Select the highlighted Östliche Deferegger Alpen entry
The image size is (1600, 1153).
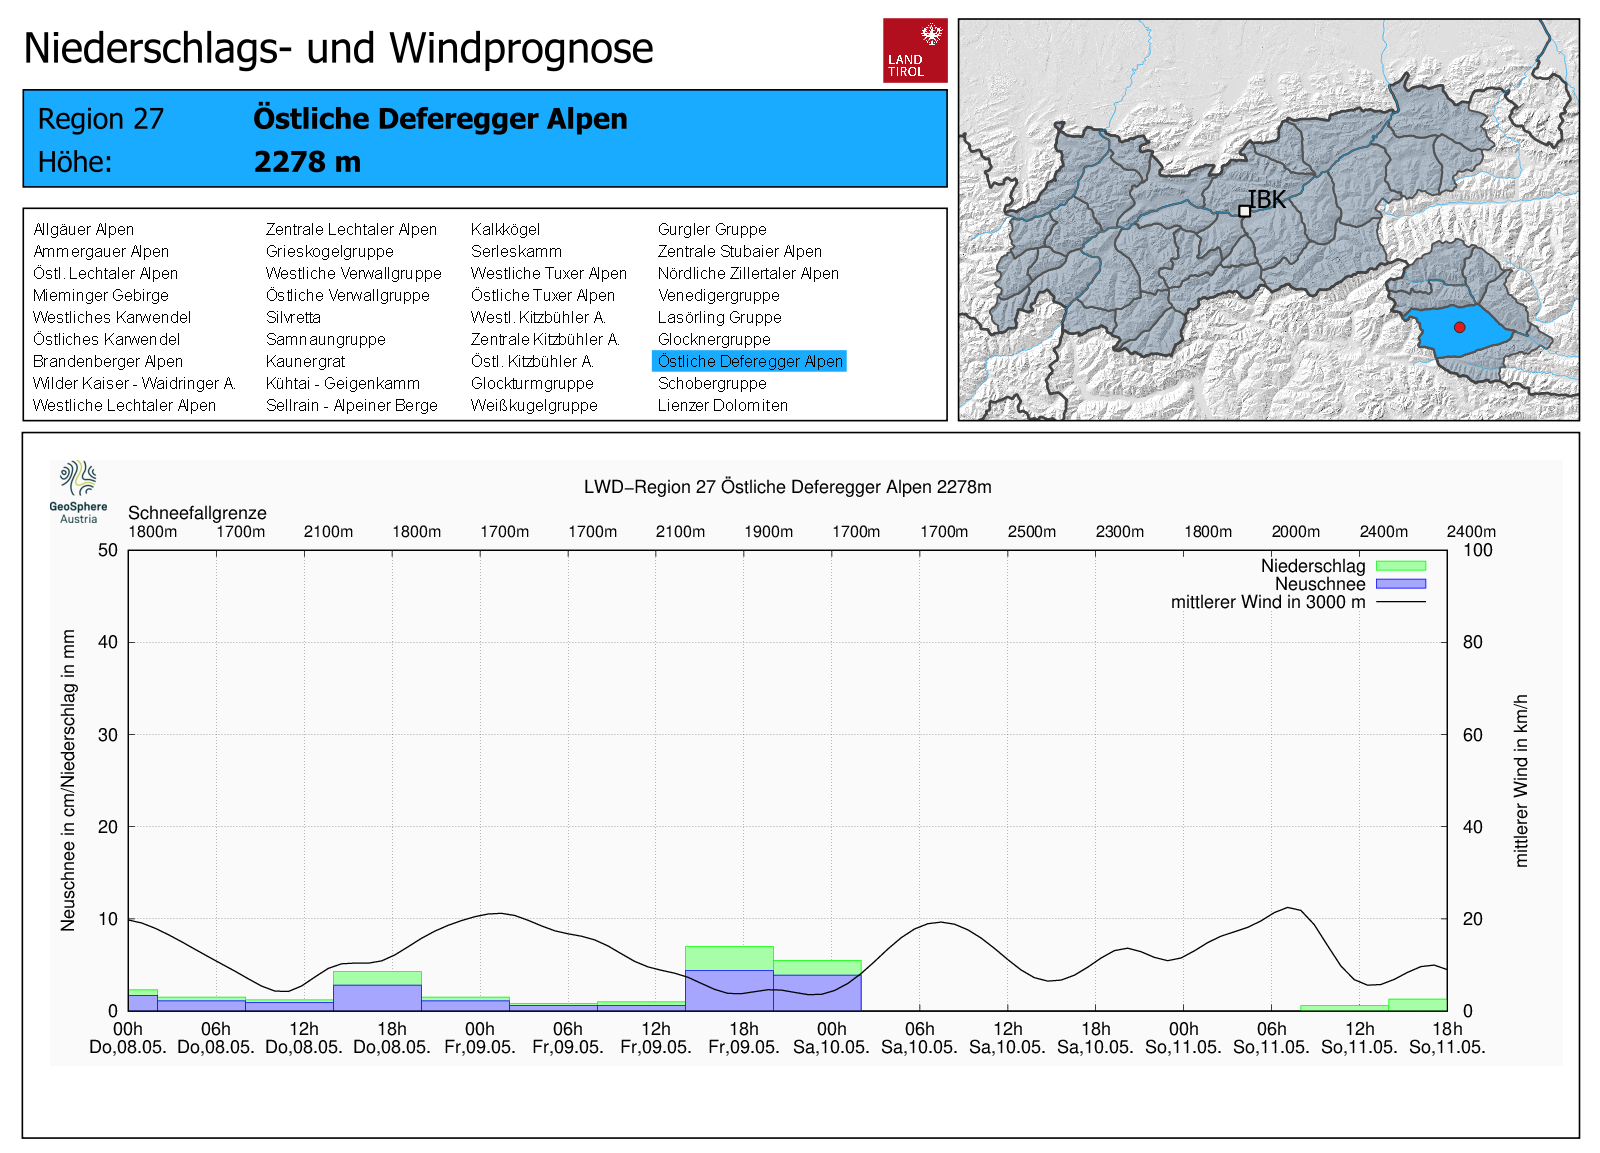[x=749, y=361]
